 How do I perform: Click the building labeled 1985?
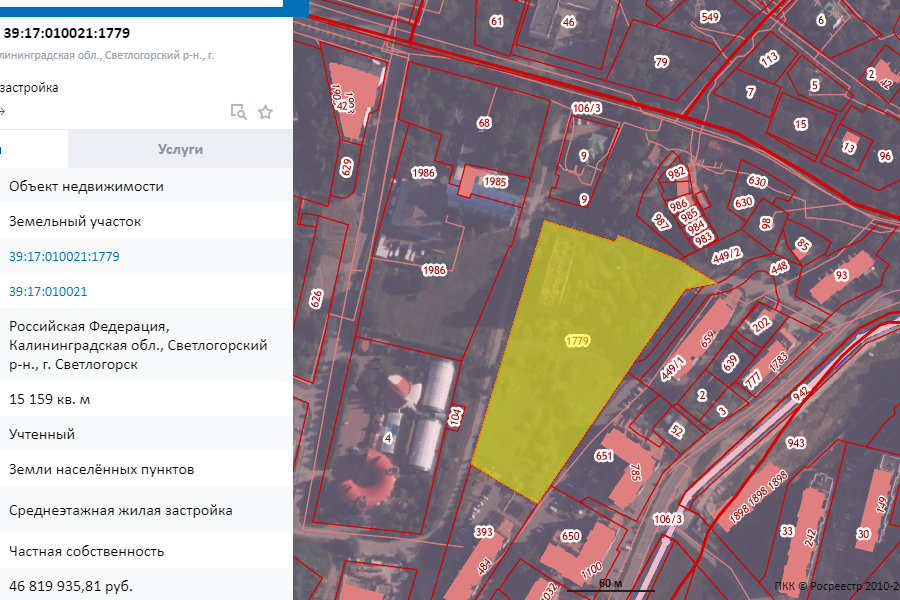point(494,182)
